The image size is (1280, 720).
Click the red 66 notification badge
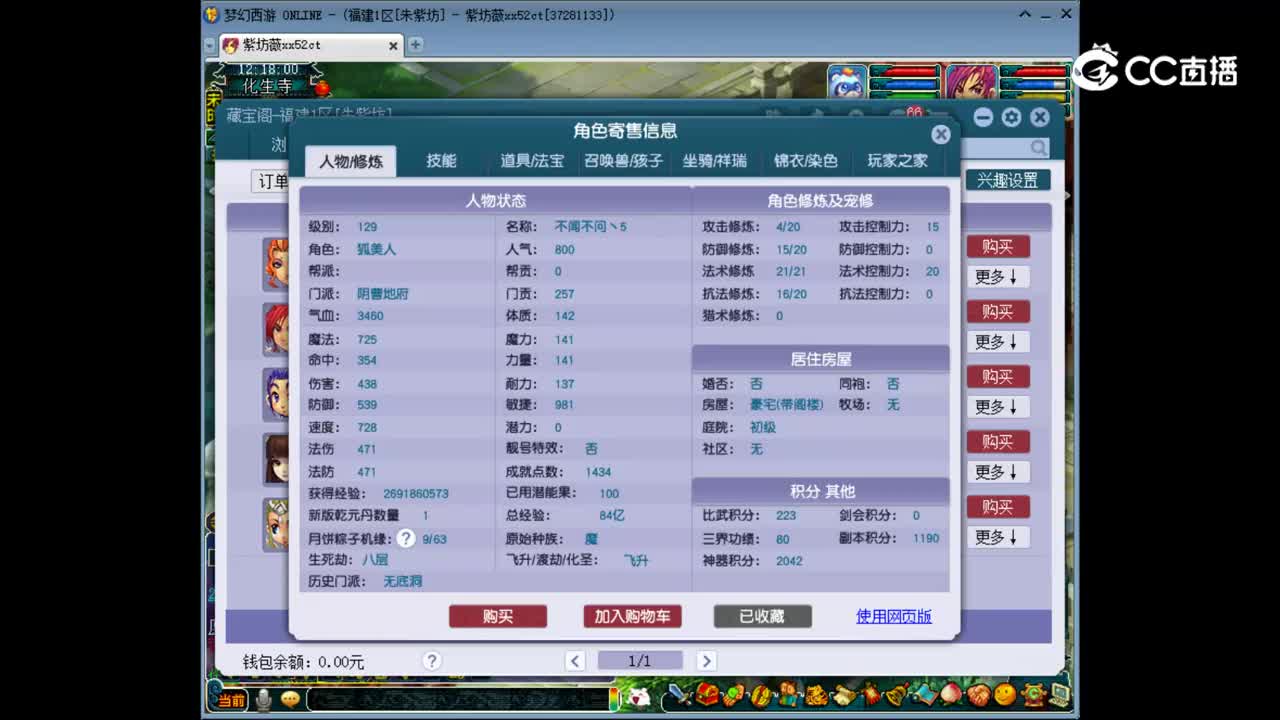[913, 113]
